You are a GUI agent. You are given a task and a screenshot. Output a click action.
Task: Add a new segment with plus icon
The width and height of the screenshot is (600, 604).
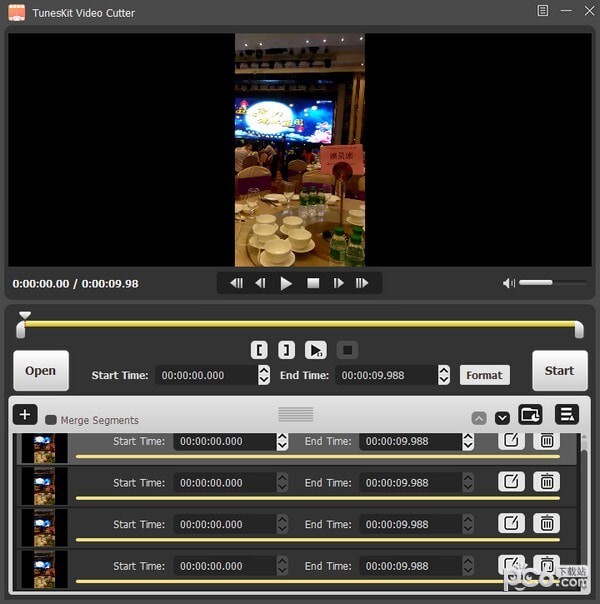[x=25, y=415]
